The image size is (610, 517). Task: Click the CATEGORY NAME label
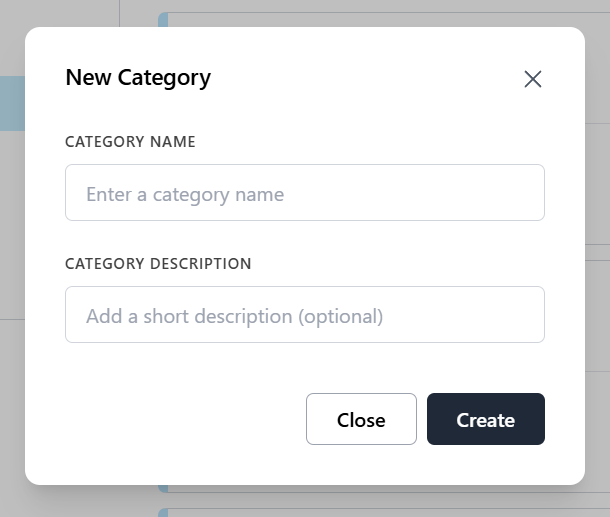[x=130, y=142]
